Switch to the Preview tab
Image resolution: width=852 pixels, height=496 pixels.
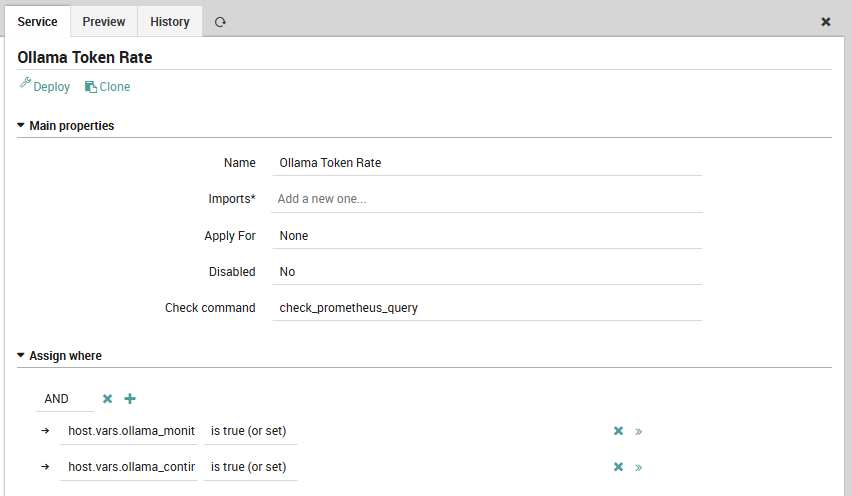pyautogui.click(x=104, y=22)
